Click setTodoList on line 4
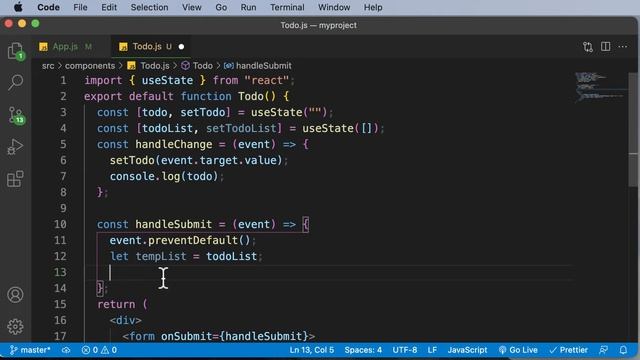Image resolution: width=640 pixels, height=360 pixels. (x=241, y=129)
